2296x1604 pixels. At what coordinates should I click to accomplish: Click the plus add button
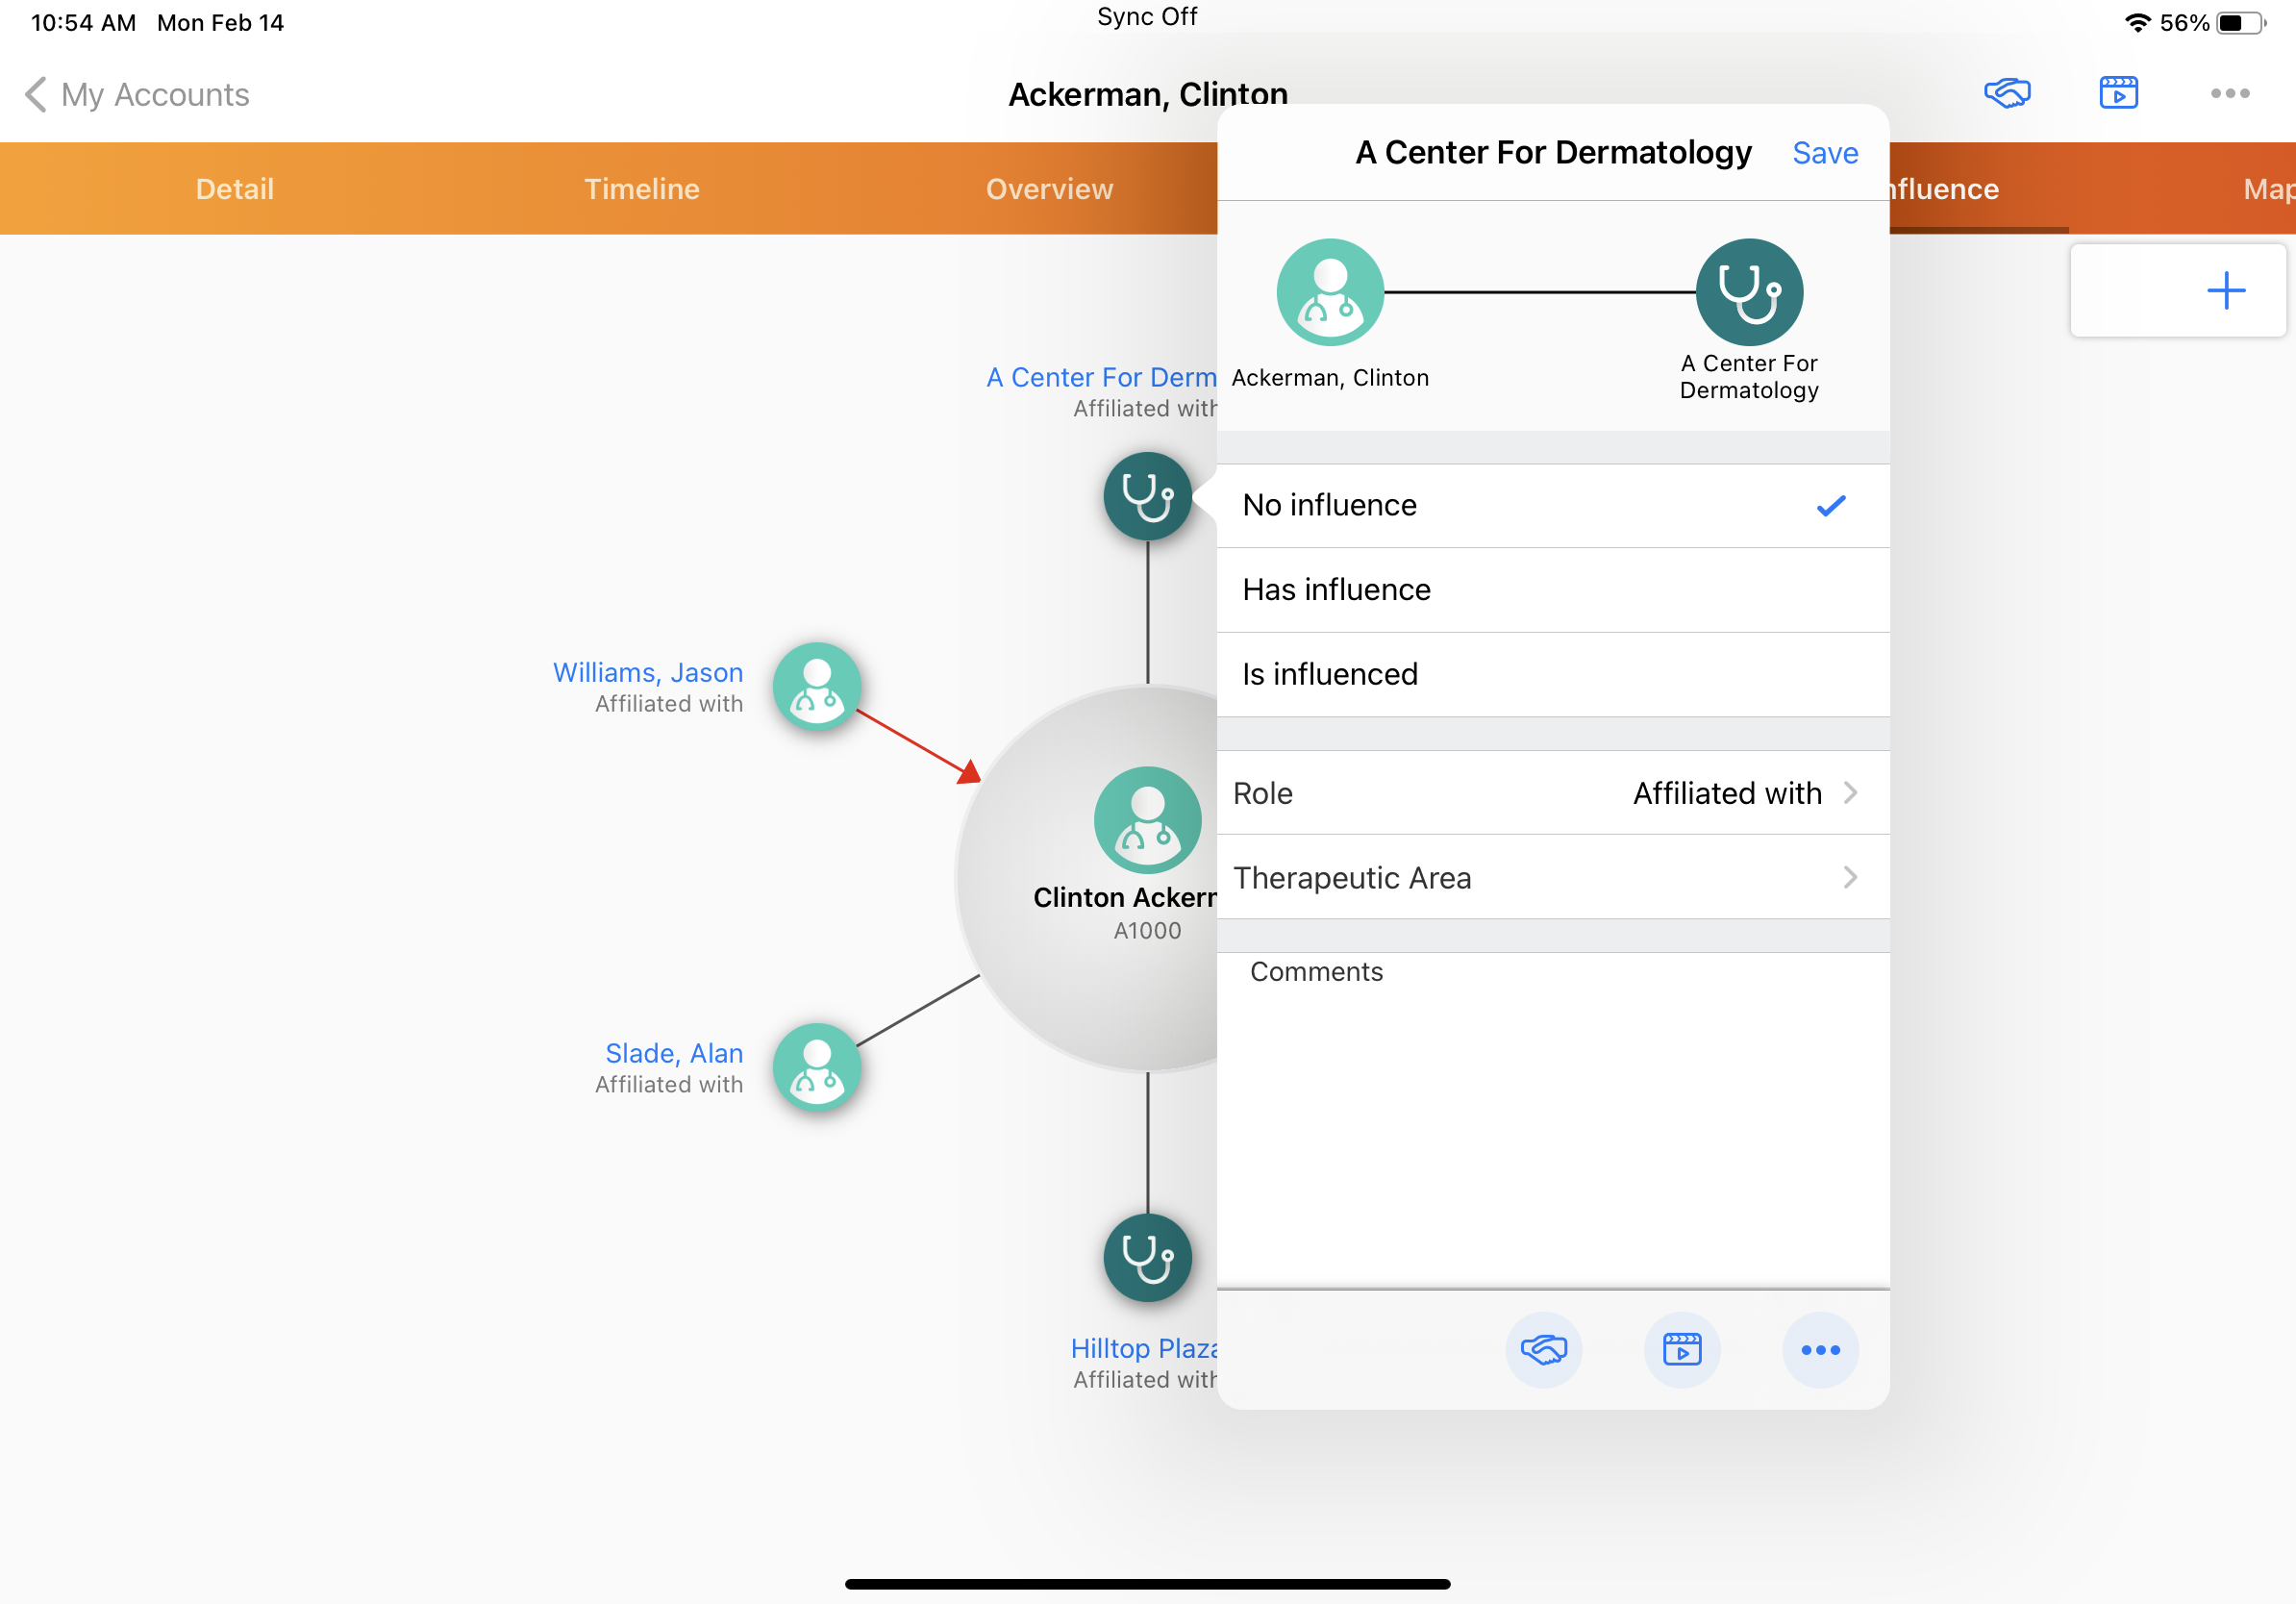tap(2225, 291)
